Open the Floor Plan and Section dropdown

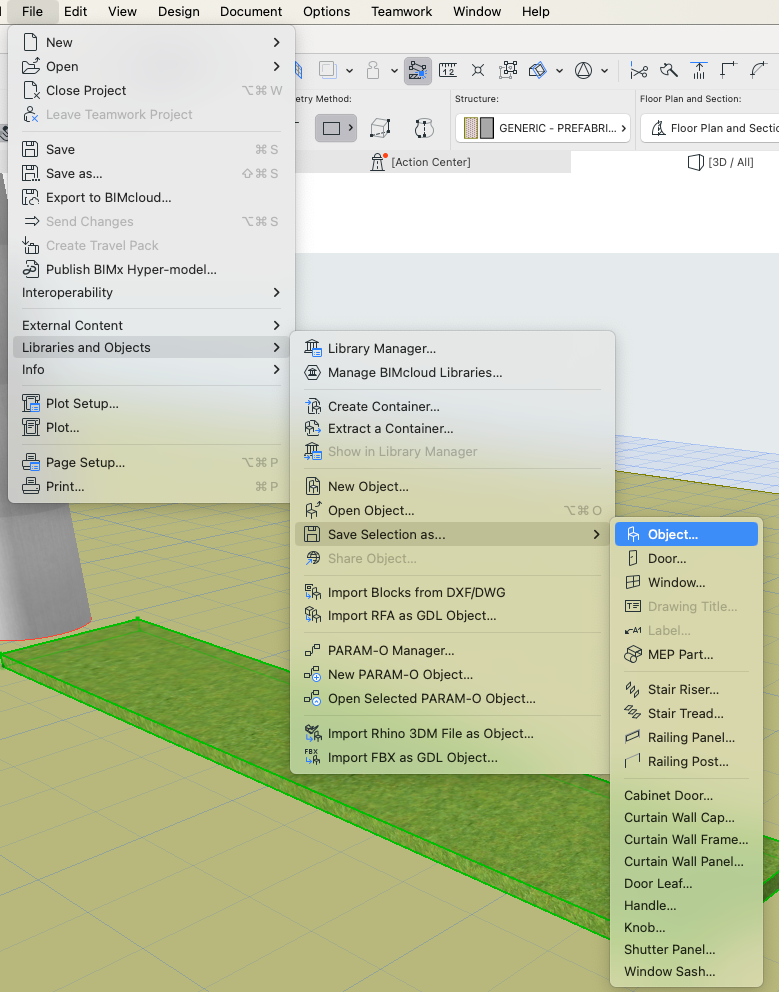tap(709, 128)
